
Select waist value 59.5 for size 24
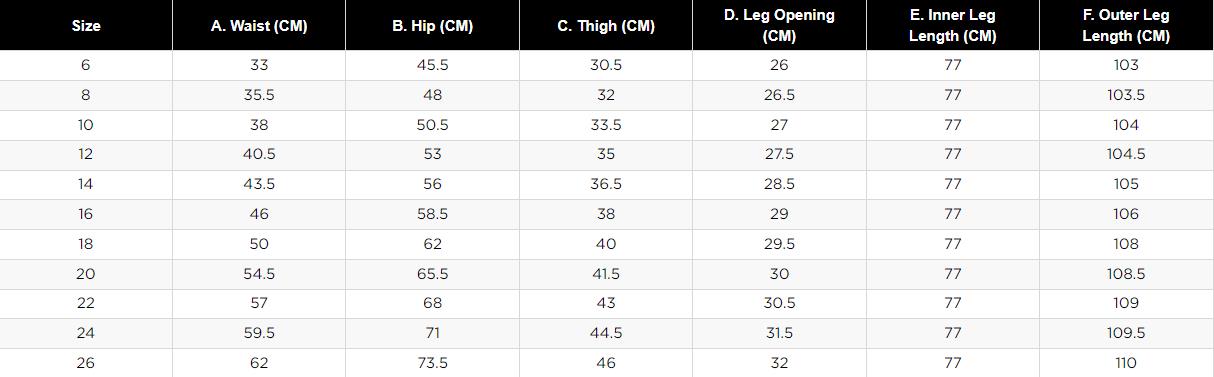click(x=259, y=333)
